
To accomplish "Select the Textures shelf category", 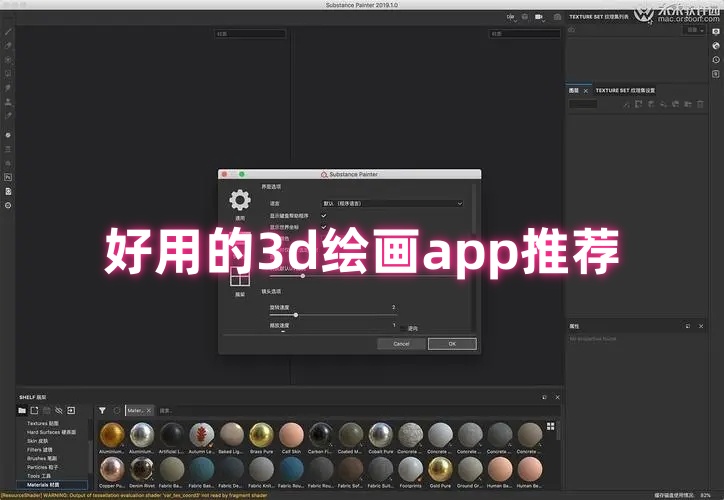I will (42, 423).
